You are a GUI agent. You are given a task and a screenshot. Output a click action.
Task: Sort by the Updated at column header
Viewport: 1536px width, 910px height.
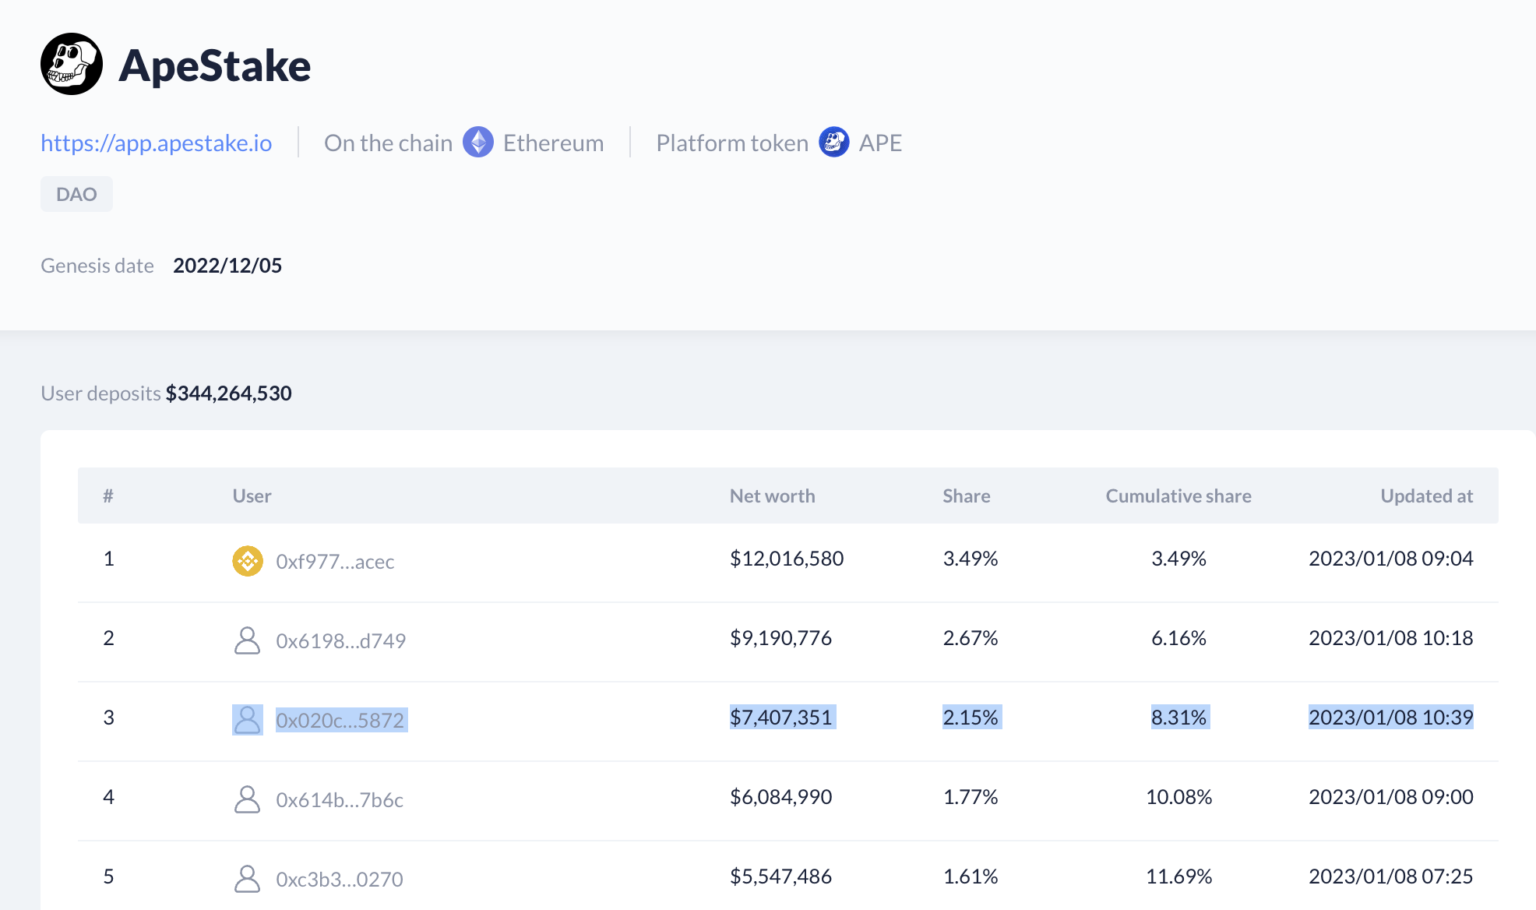click(x=1426, y=496)
